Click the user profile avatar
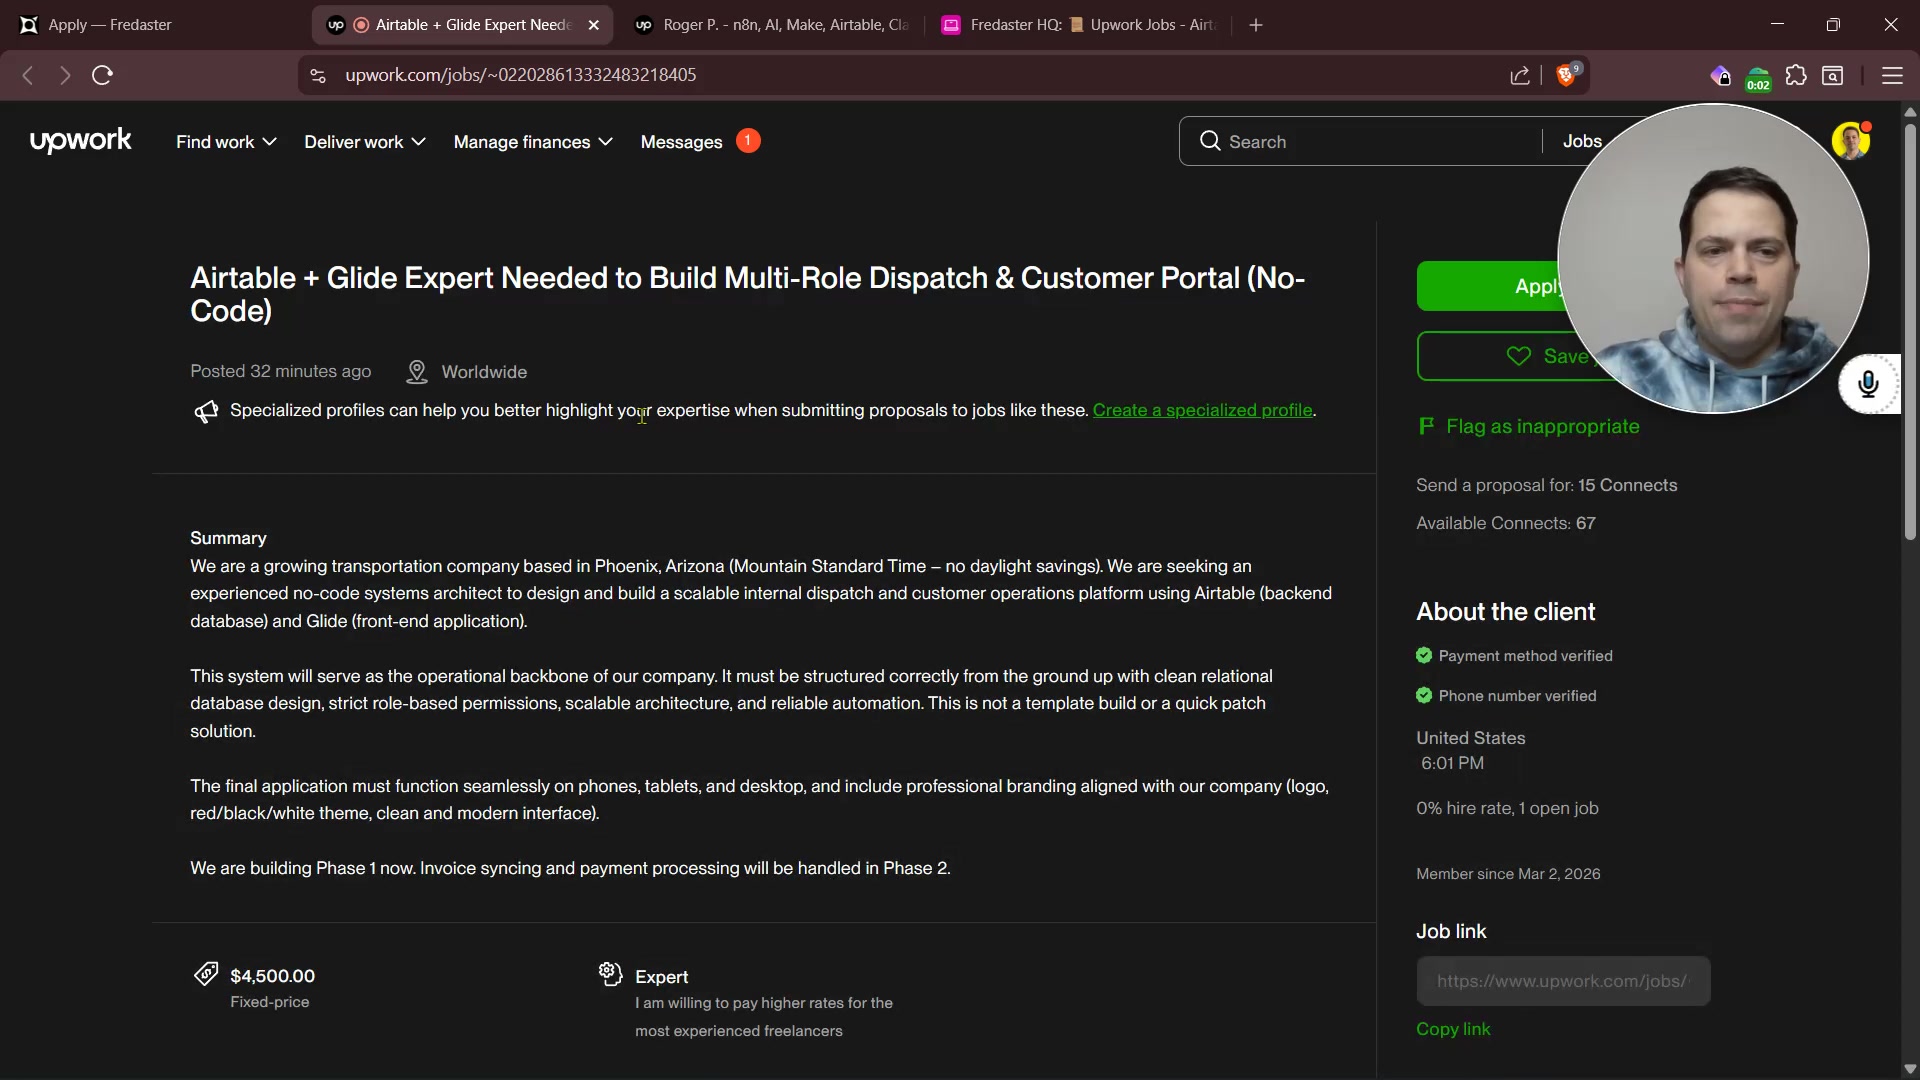The image size is (1920, 1080). pos(1850,141)
